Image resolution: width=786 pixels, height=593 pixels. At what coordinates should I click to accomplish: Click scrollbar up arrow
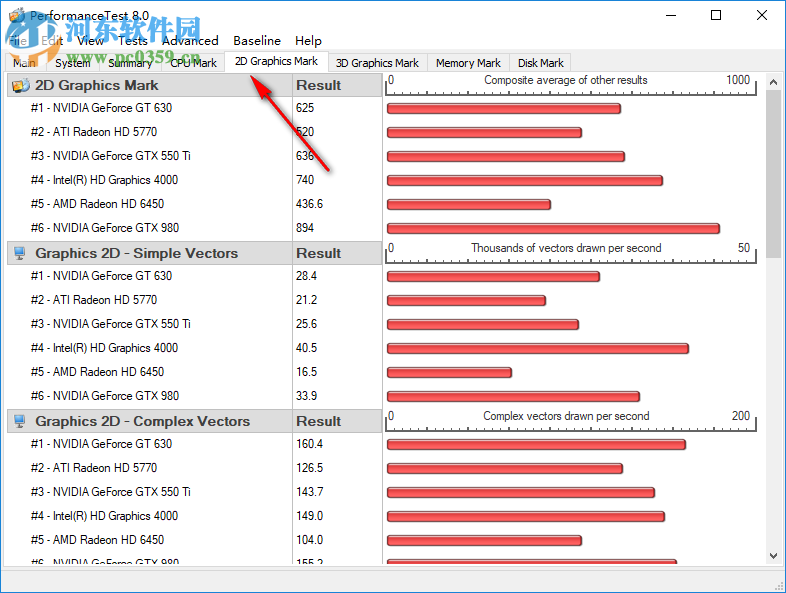pyautogui.click(x=773, y=82)
